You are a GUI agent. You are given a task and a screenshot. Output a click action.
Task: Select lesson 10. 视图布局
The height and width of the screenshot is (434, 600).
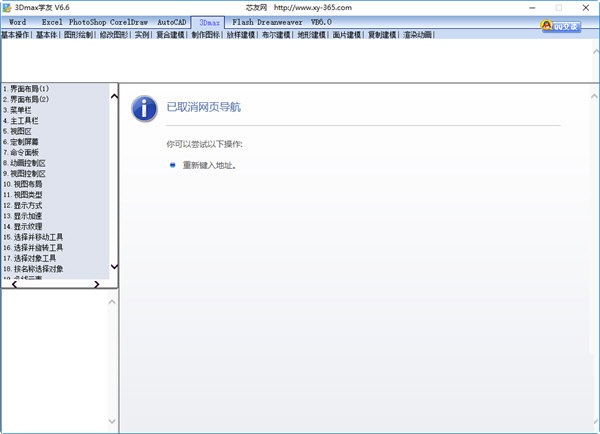click(x=23, y=184)
